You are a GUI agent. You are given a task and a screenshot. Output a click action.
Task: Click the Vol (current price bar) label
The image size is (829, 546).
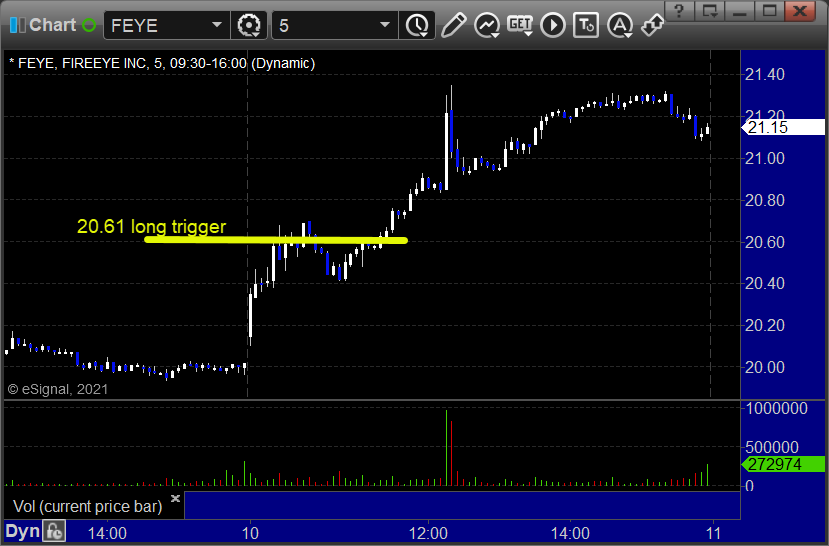click(88, 506)
